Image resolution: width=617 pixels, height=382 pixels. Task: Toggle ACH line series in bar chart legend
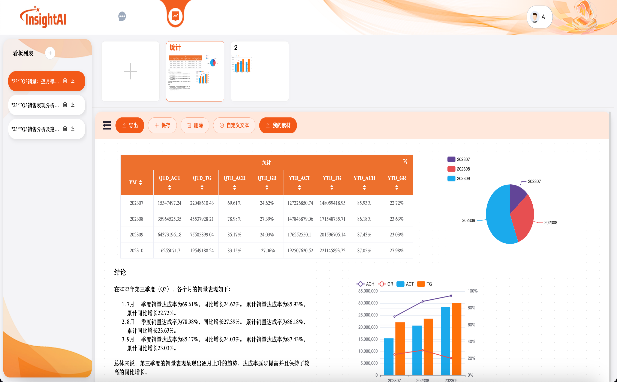(366, 284)
